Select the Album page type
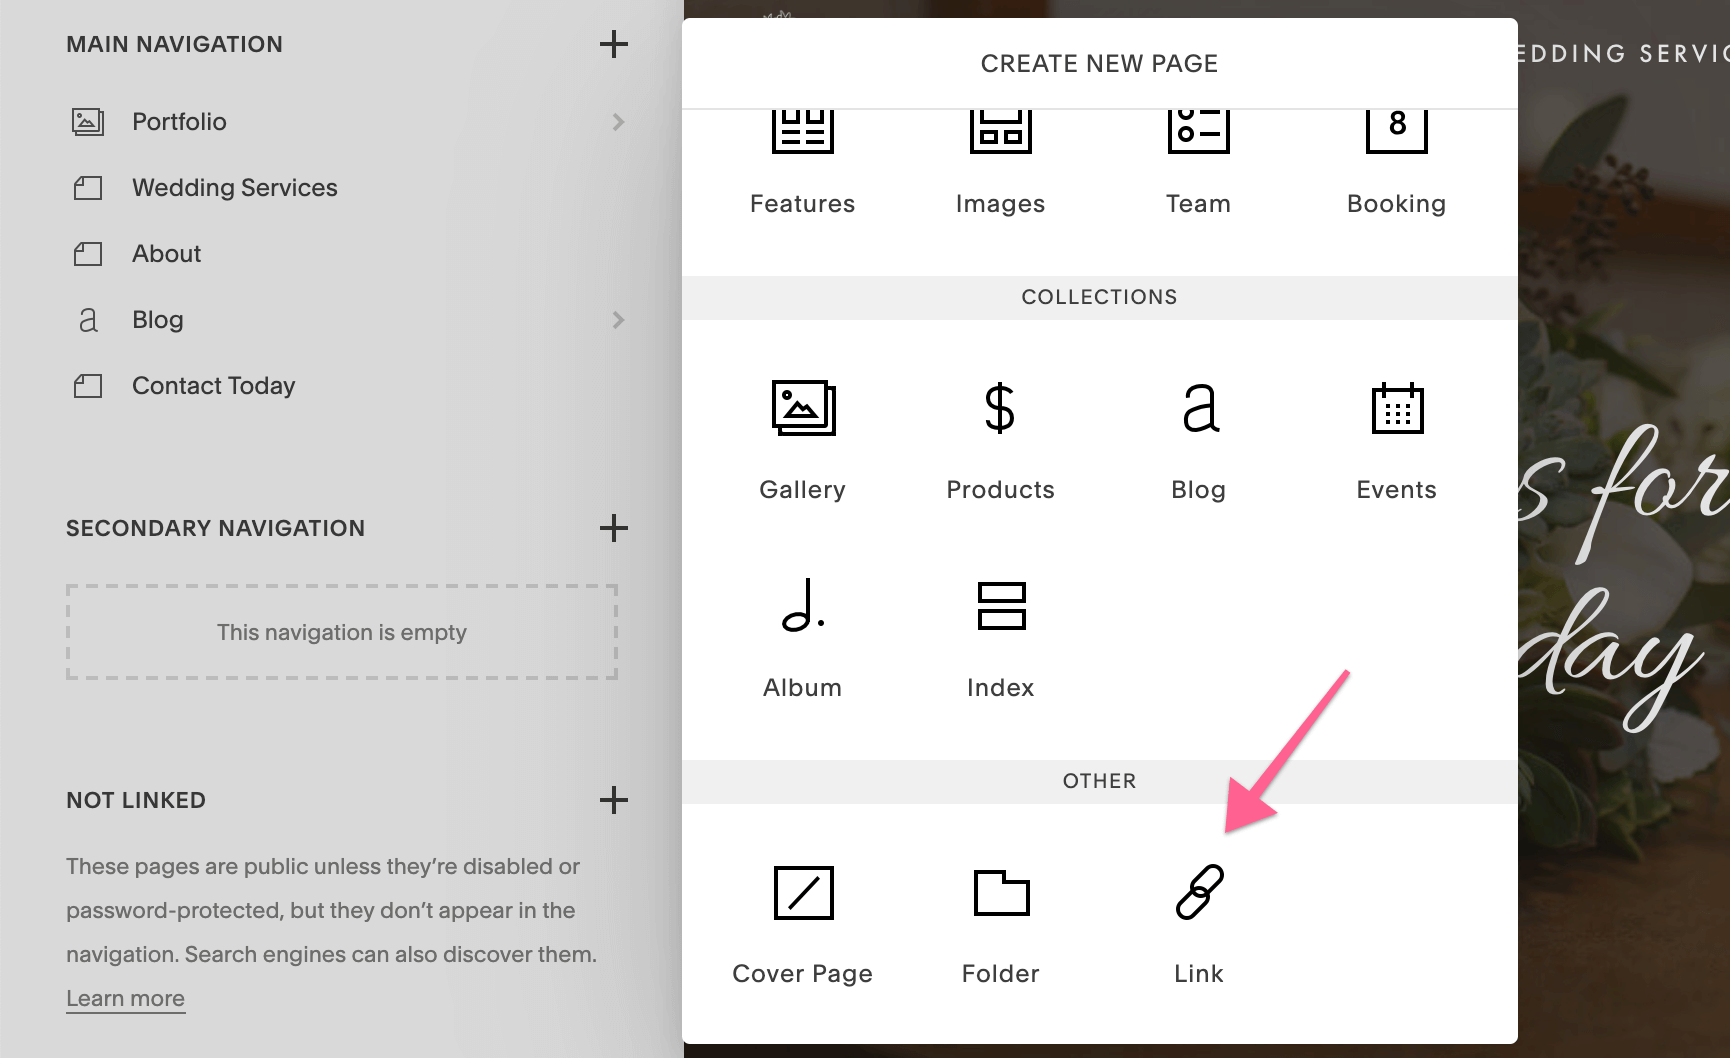The width and height of the screenshot is (1730, 1058). 802,635
